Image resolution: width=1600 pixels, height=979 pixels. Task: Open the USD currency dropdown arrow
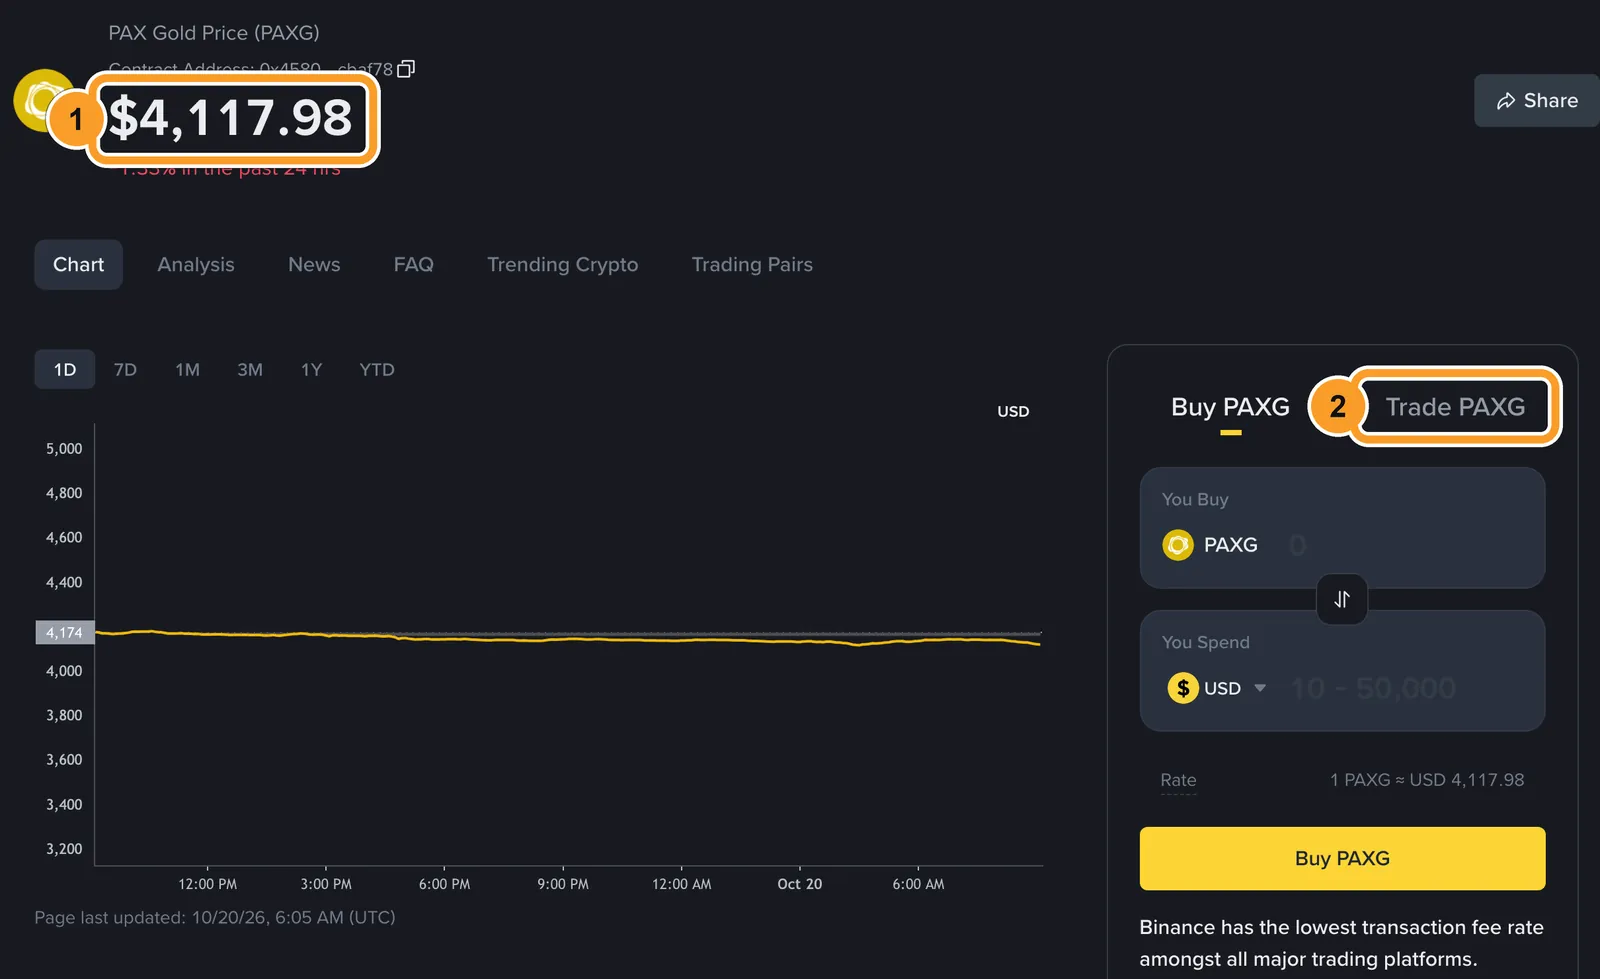click(x=1260, y=688)
